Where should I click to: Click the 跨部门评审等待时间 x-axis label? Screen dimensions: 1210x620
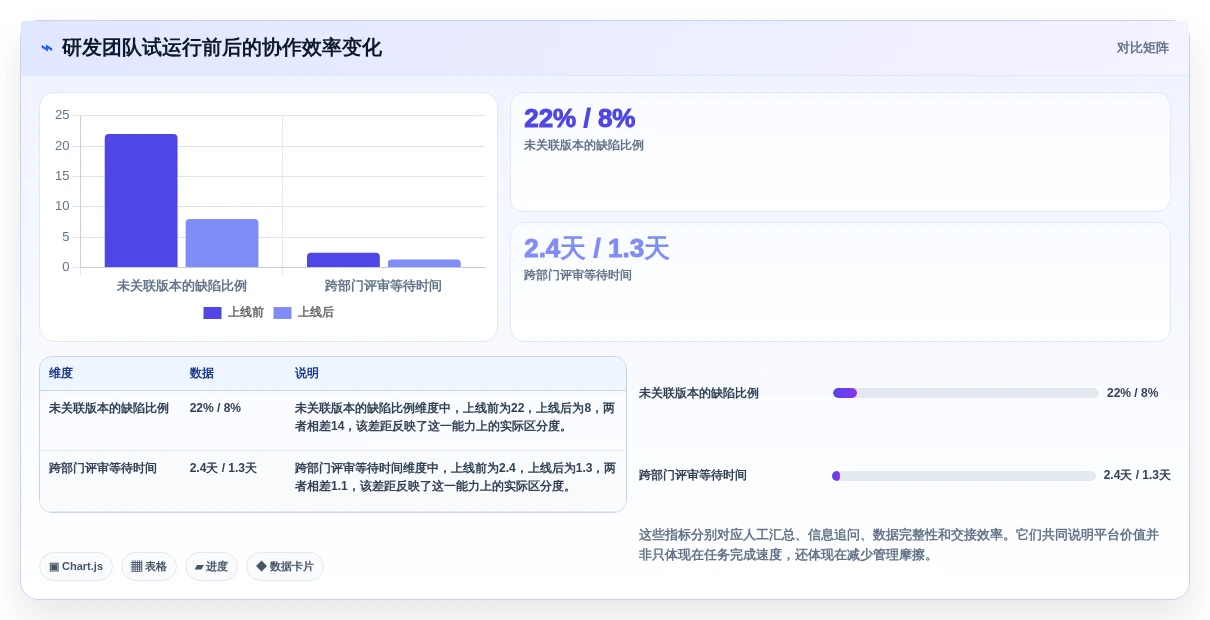pyautogui.click(x=383, y=285)
